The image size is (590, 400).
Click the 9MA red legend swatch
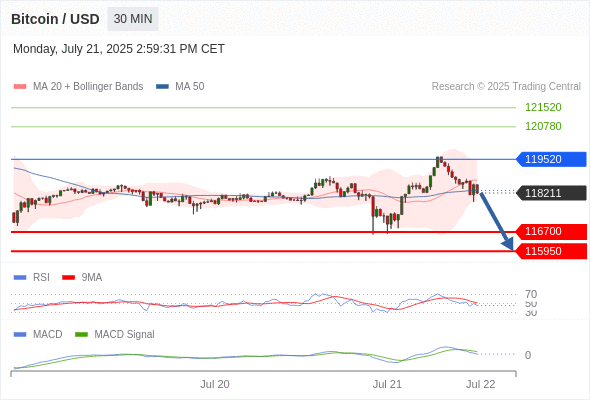point(68,278)
